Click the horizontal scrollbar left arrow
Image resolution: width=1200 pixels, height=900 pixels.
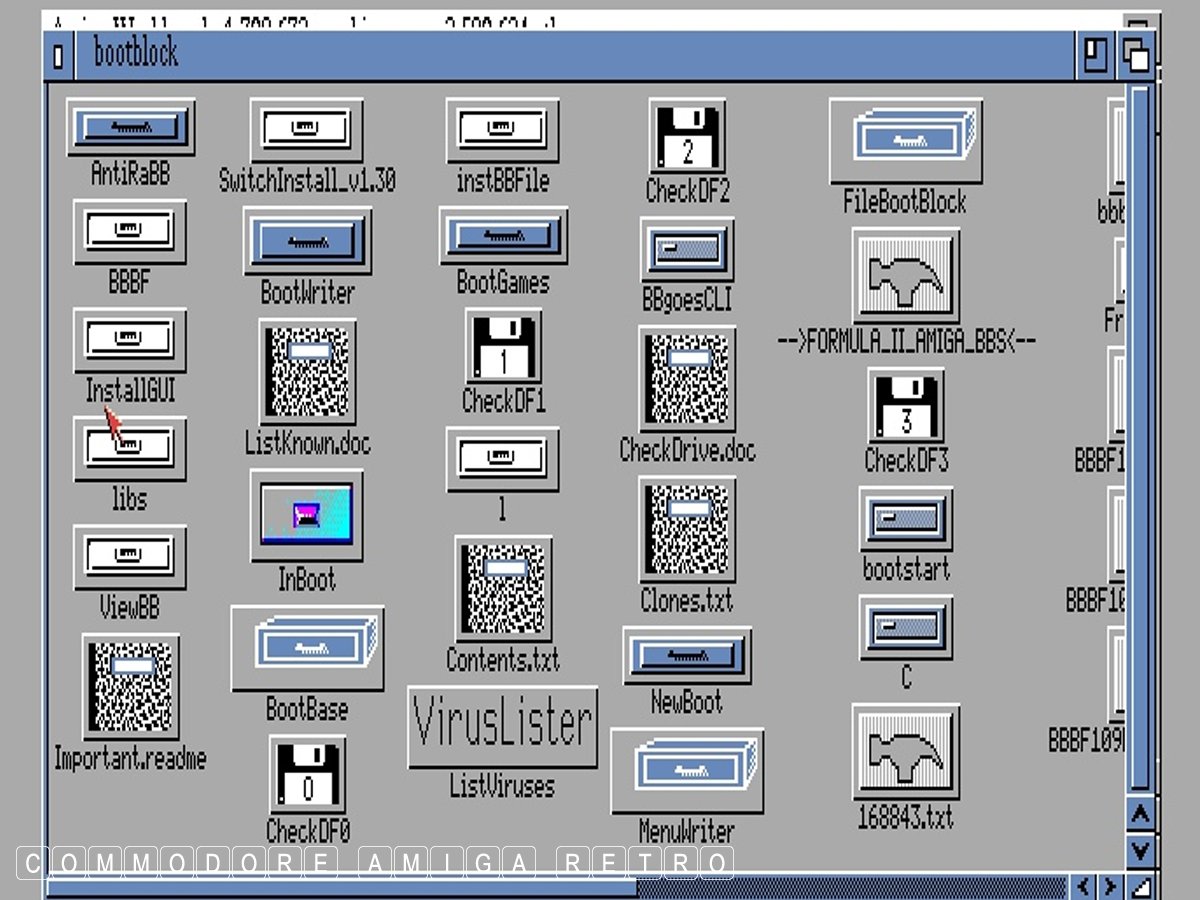(x=1084, y=886)
